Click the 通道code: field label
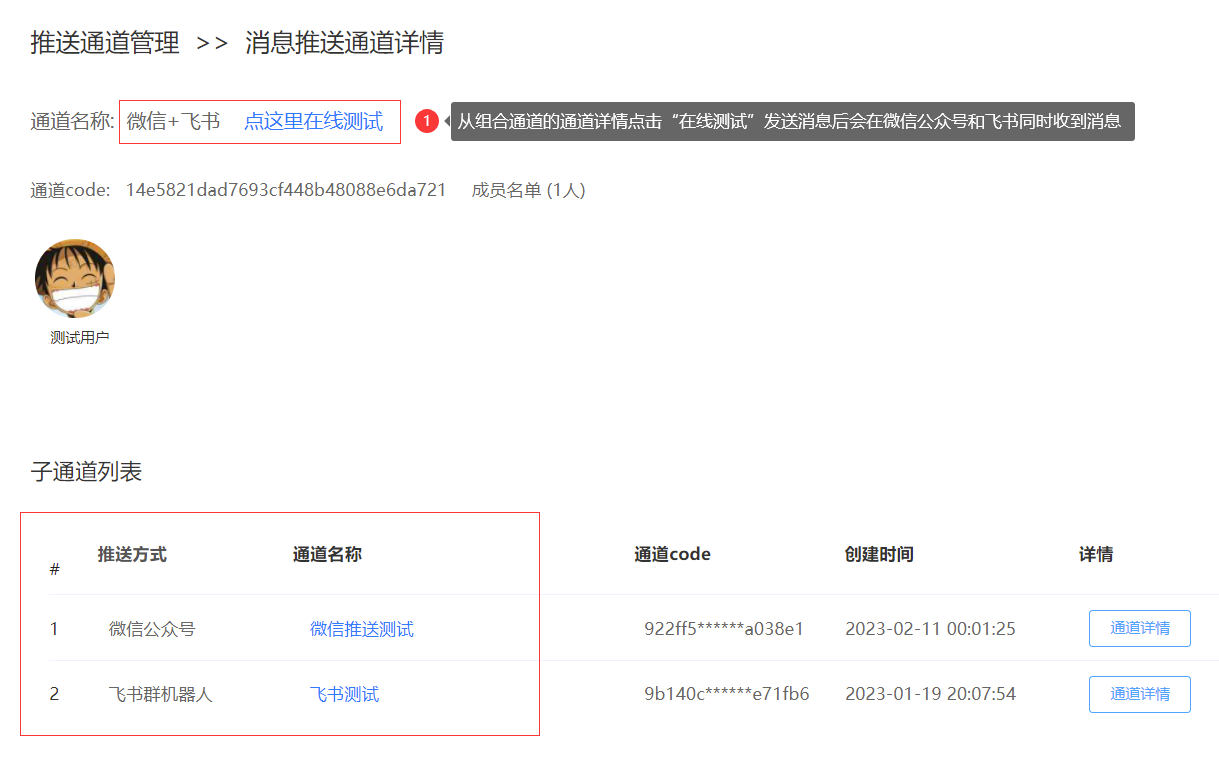Screen dimensions: 1219x772 tap(70, 190)
